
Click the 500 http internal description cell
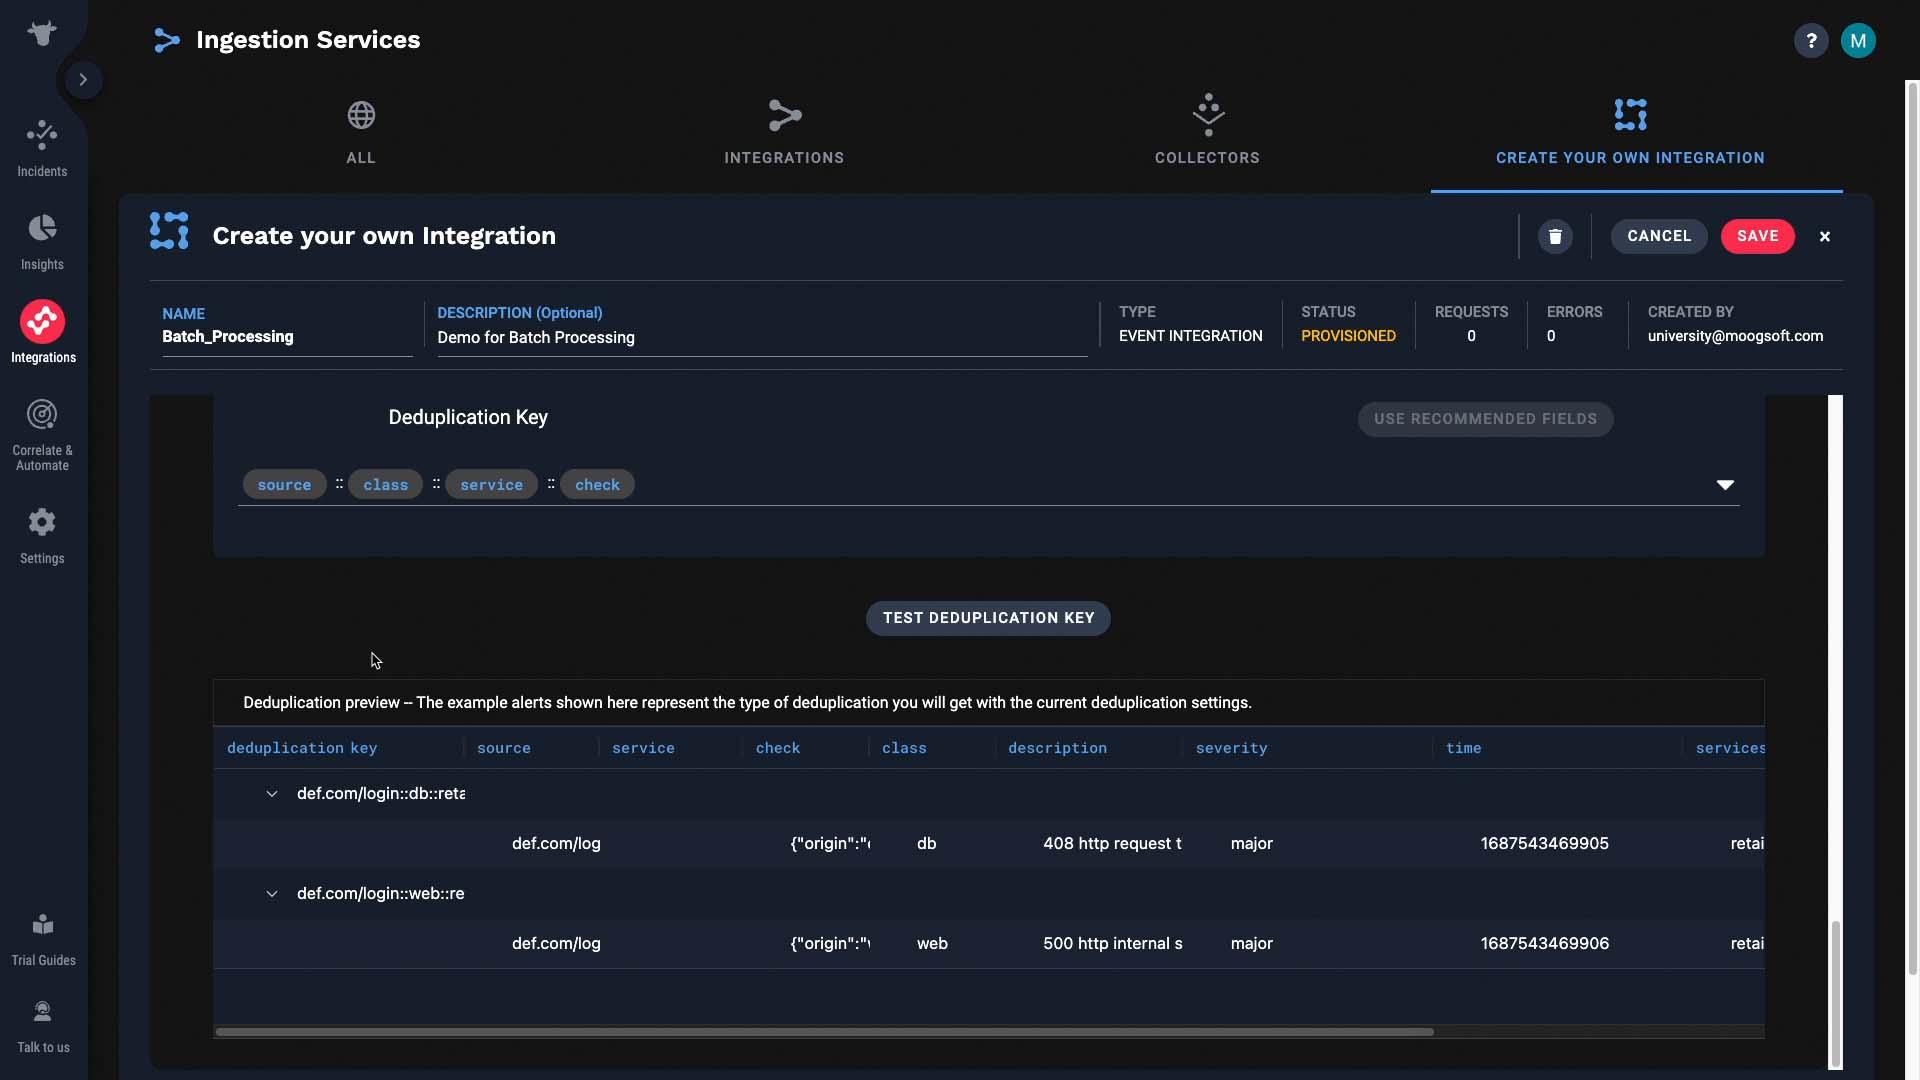coord(1113,944)
